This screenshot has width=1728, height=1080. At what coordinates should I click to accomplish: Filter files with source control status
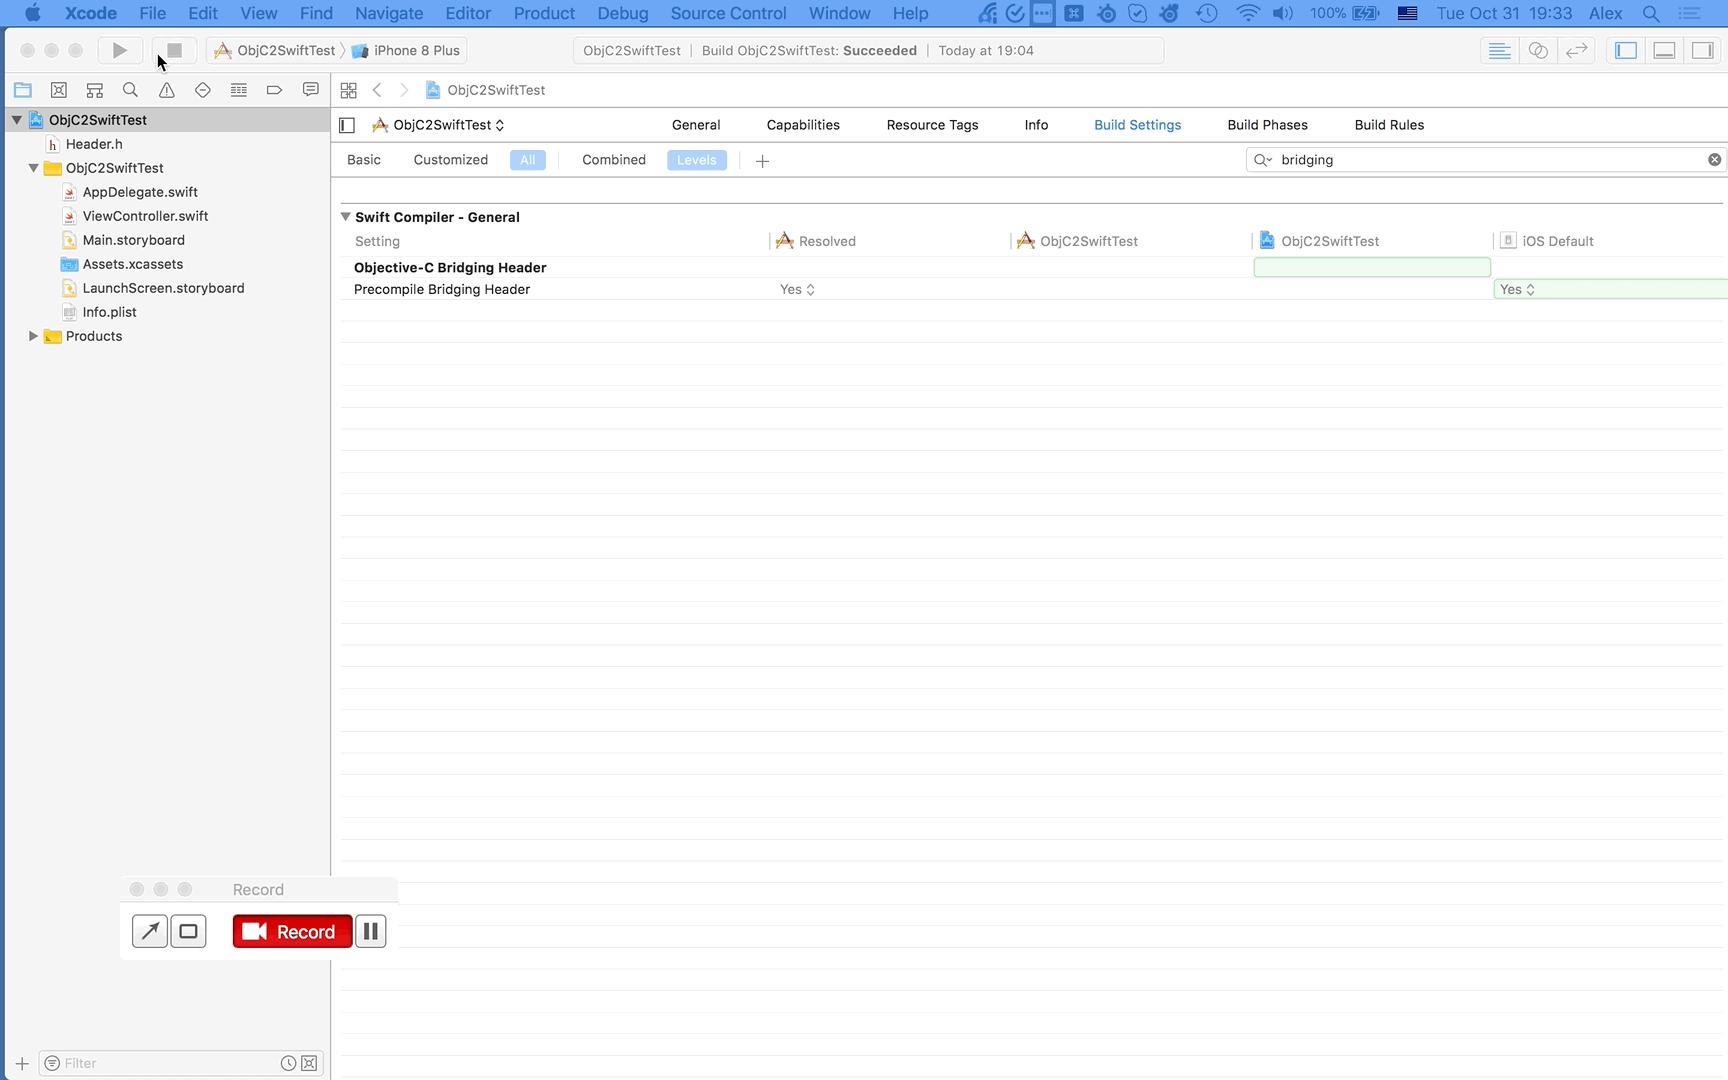point(310,1063)
